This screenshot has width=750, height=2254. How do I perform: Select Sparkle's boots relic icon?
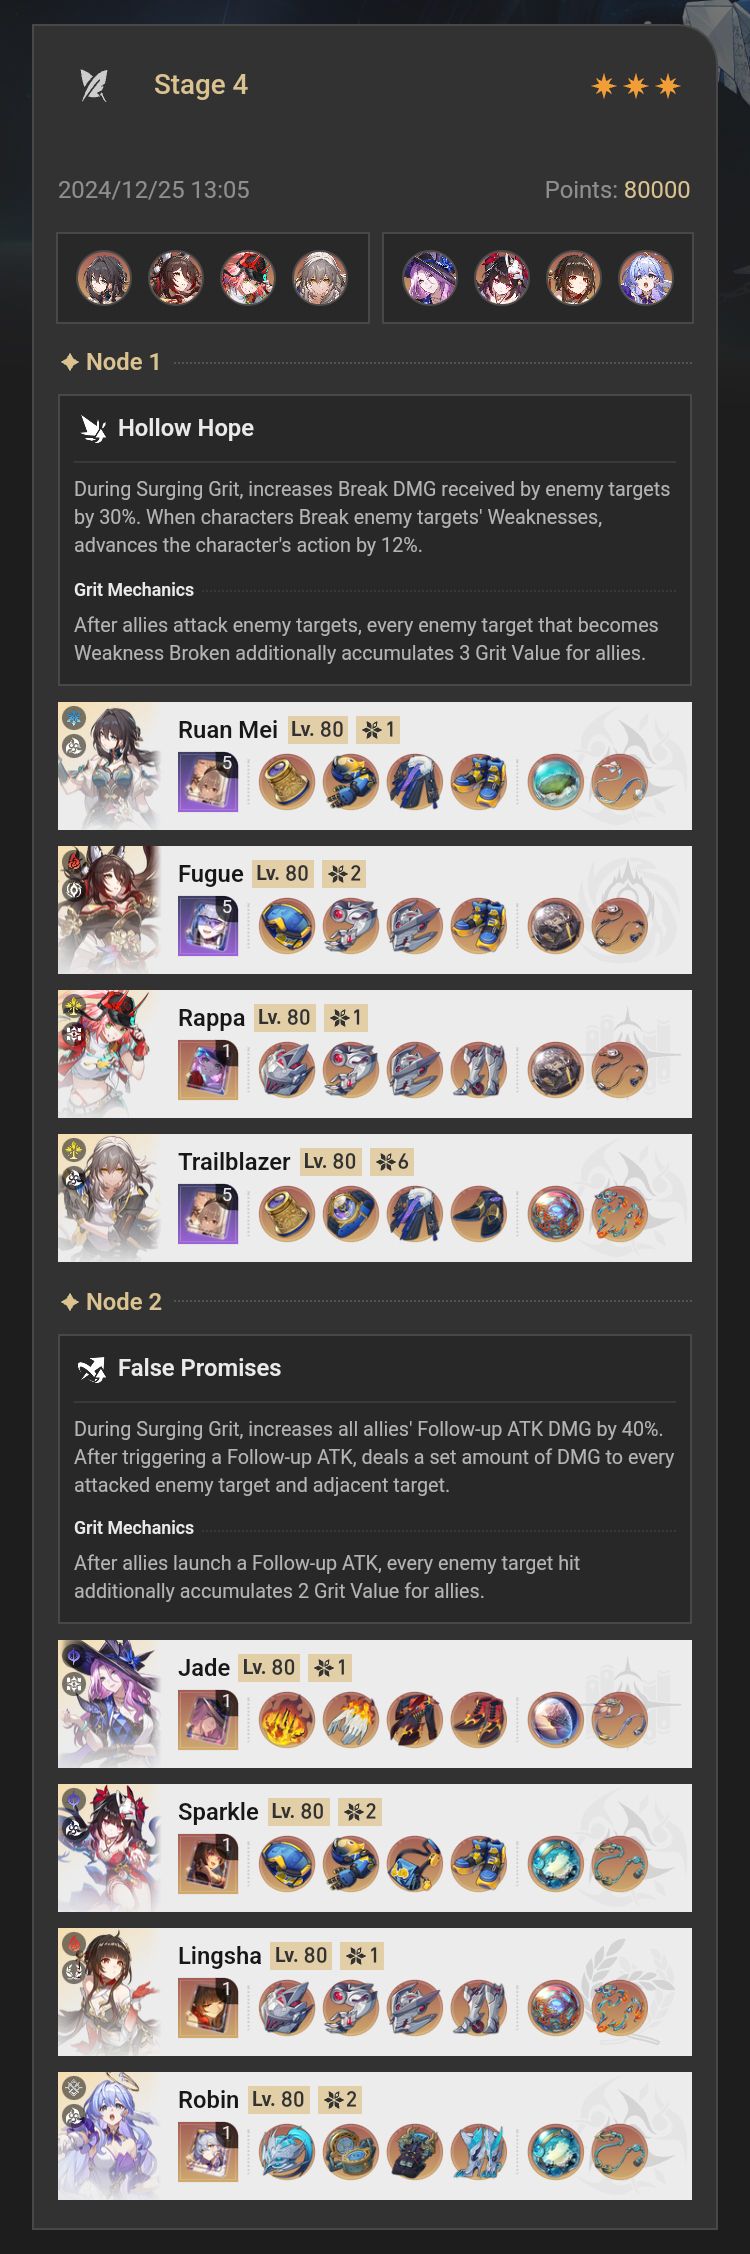point(479,1864)
